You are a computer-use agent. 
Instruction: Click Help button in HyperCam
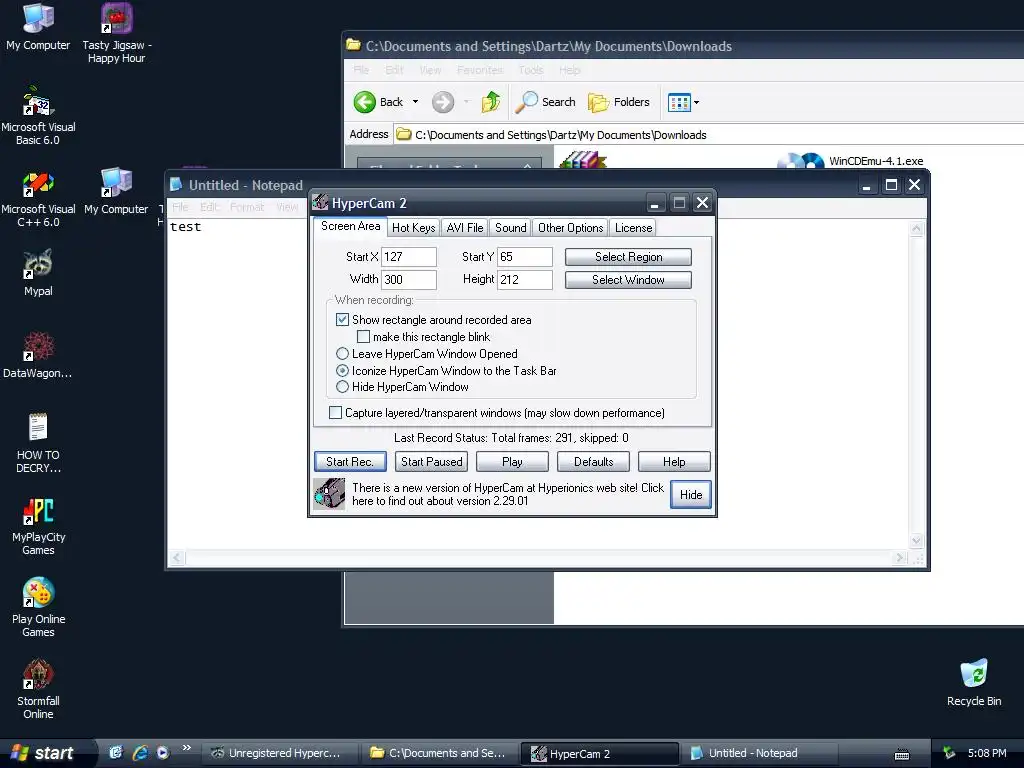coord(674,462)
